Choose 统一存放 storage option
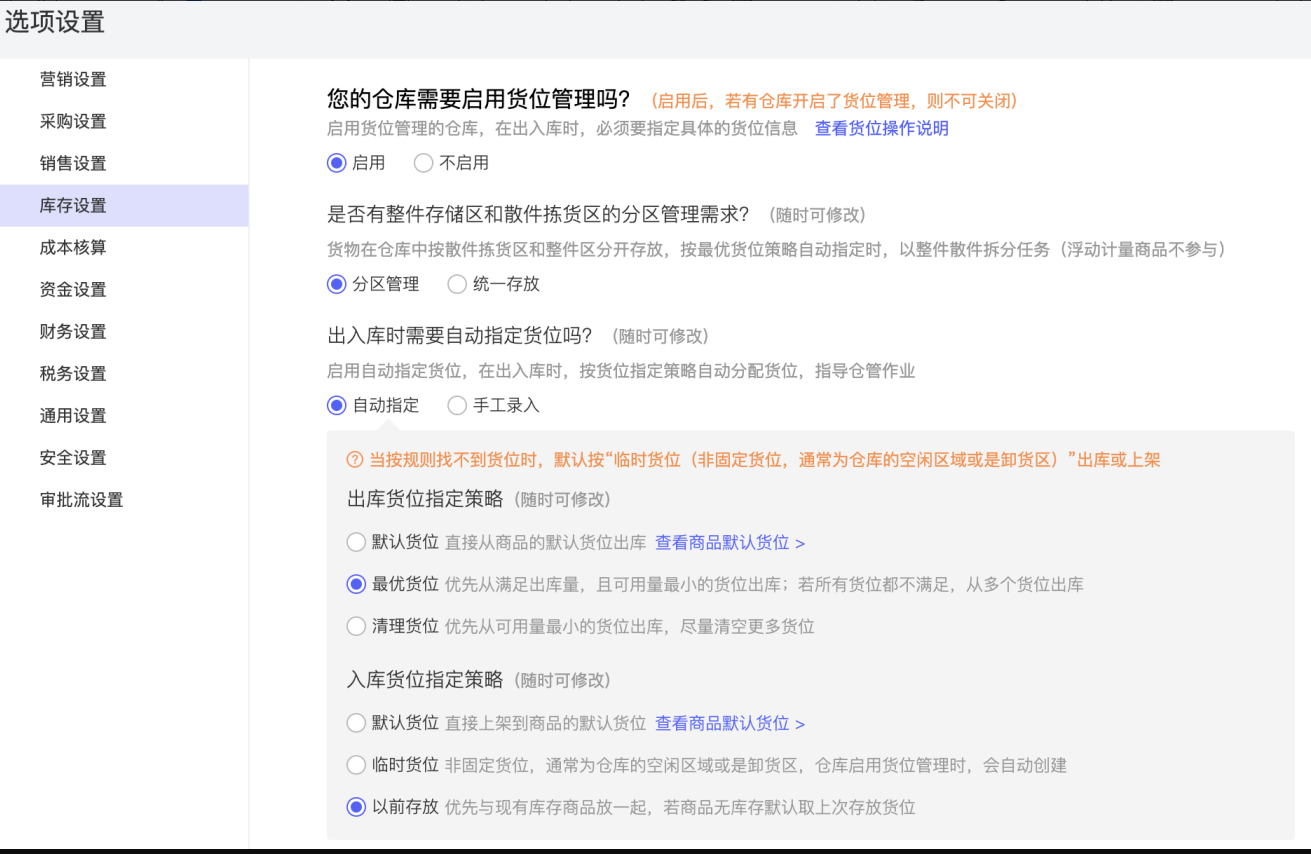The height and width of the screenshot is (854, 1311). pos(457,284)
